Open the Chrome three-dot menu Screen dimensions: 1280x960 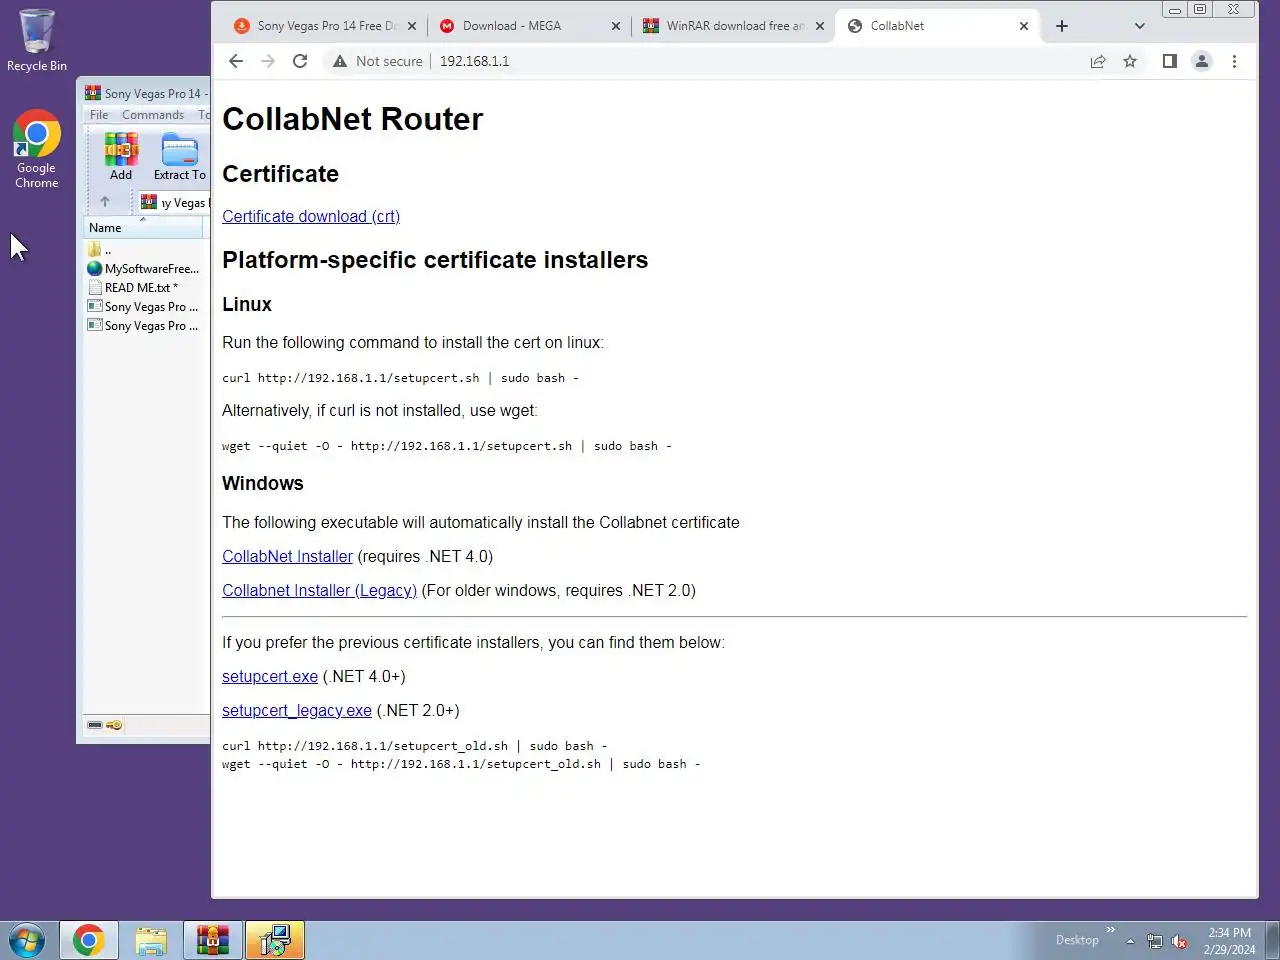(x=1234, y=61)
